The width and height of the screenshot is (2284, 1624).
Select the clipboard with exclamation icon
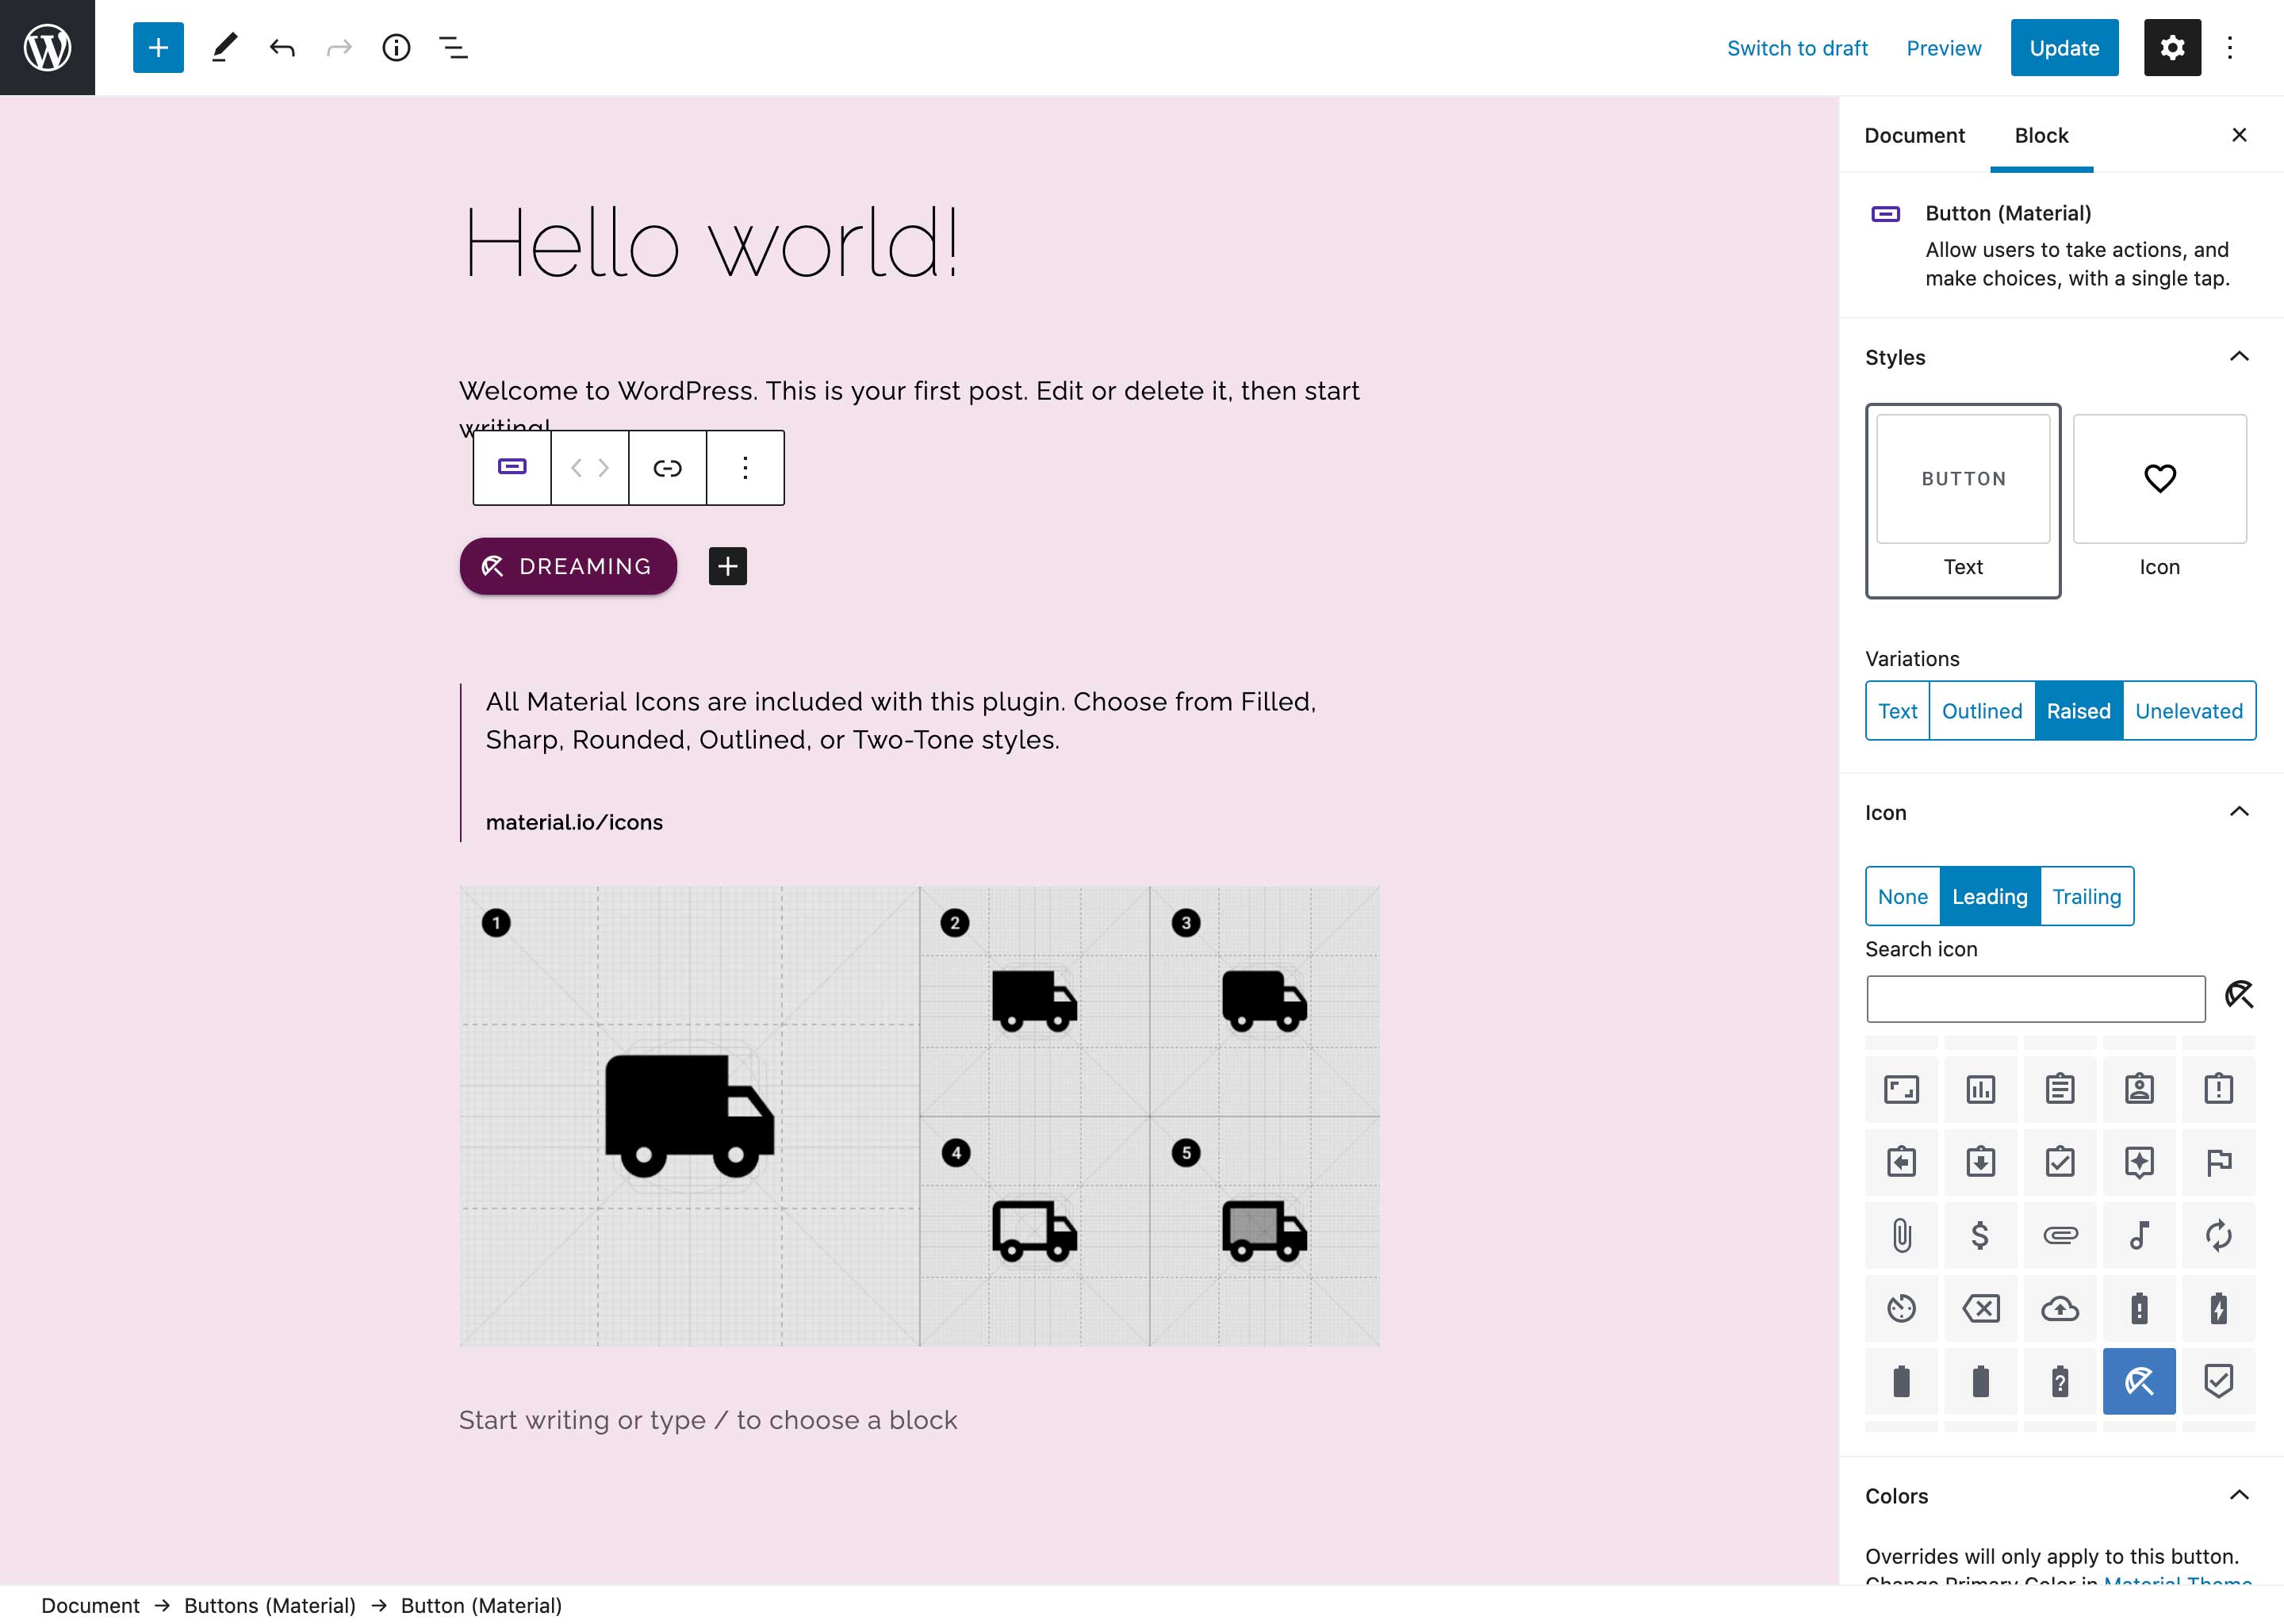[x=2218, y=1088]
